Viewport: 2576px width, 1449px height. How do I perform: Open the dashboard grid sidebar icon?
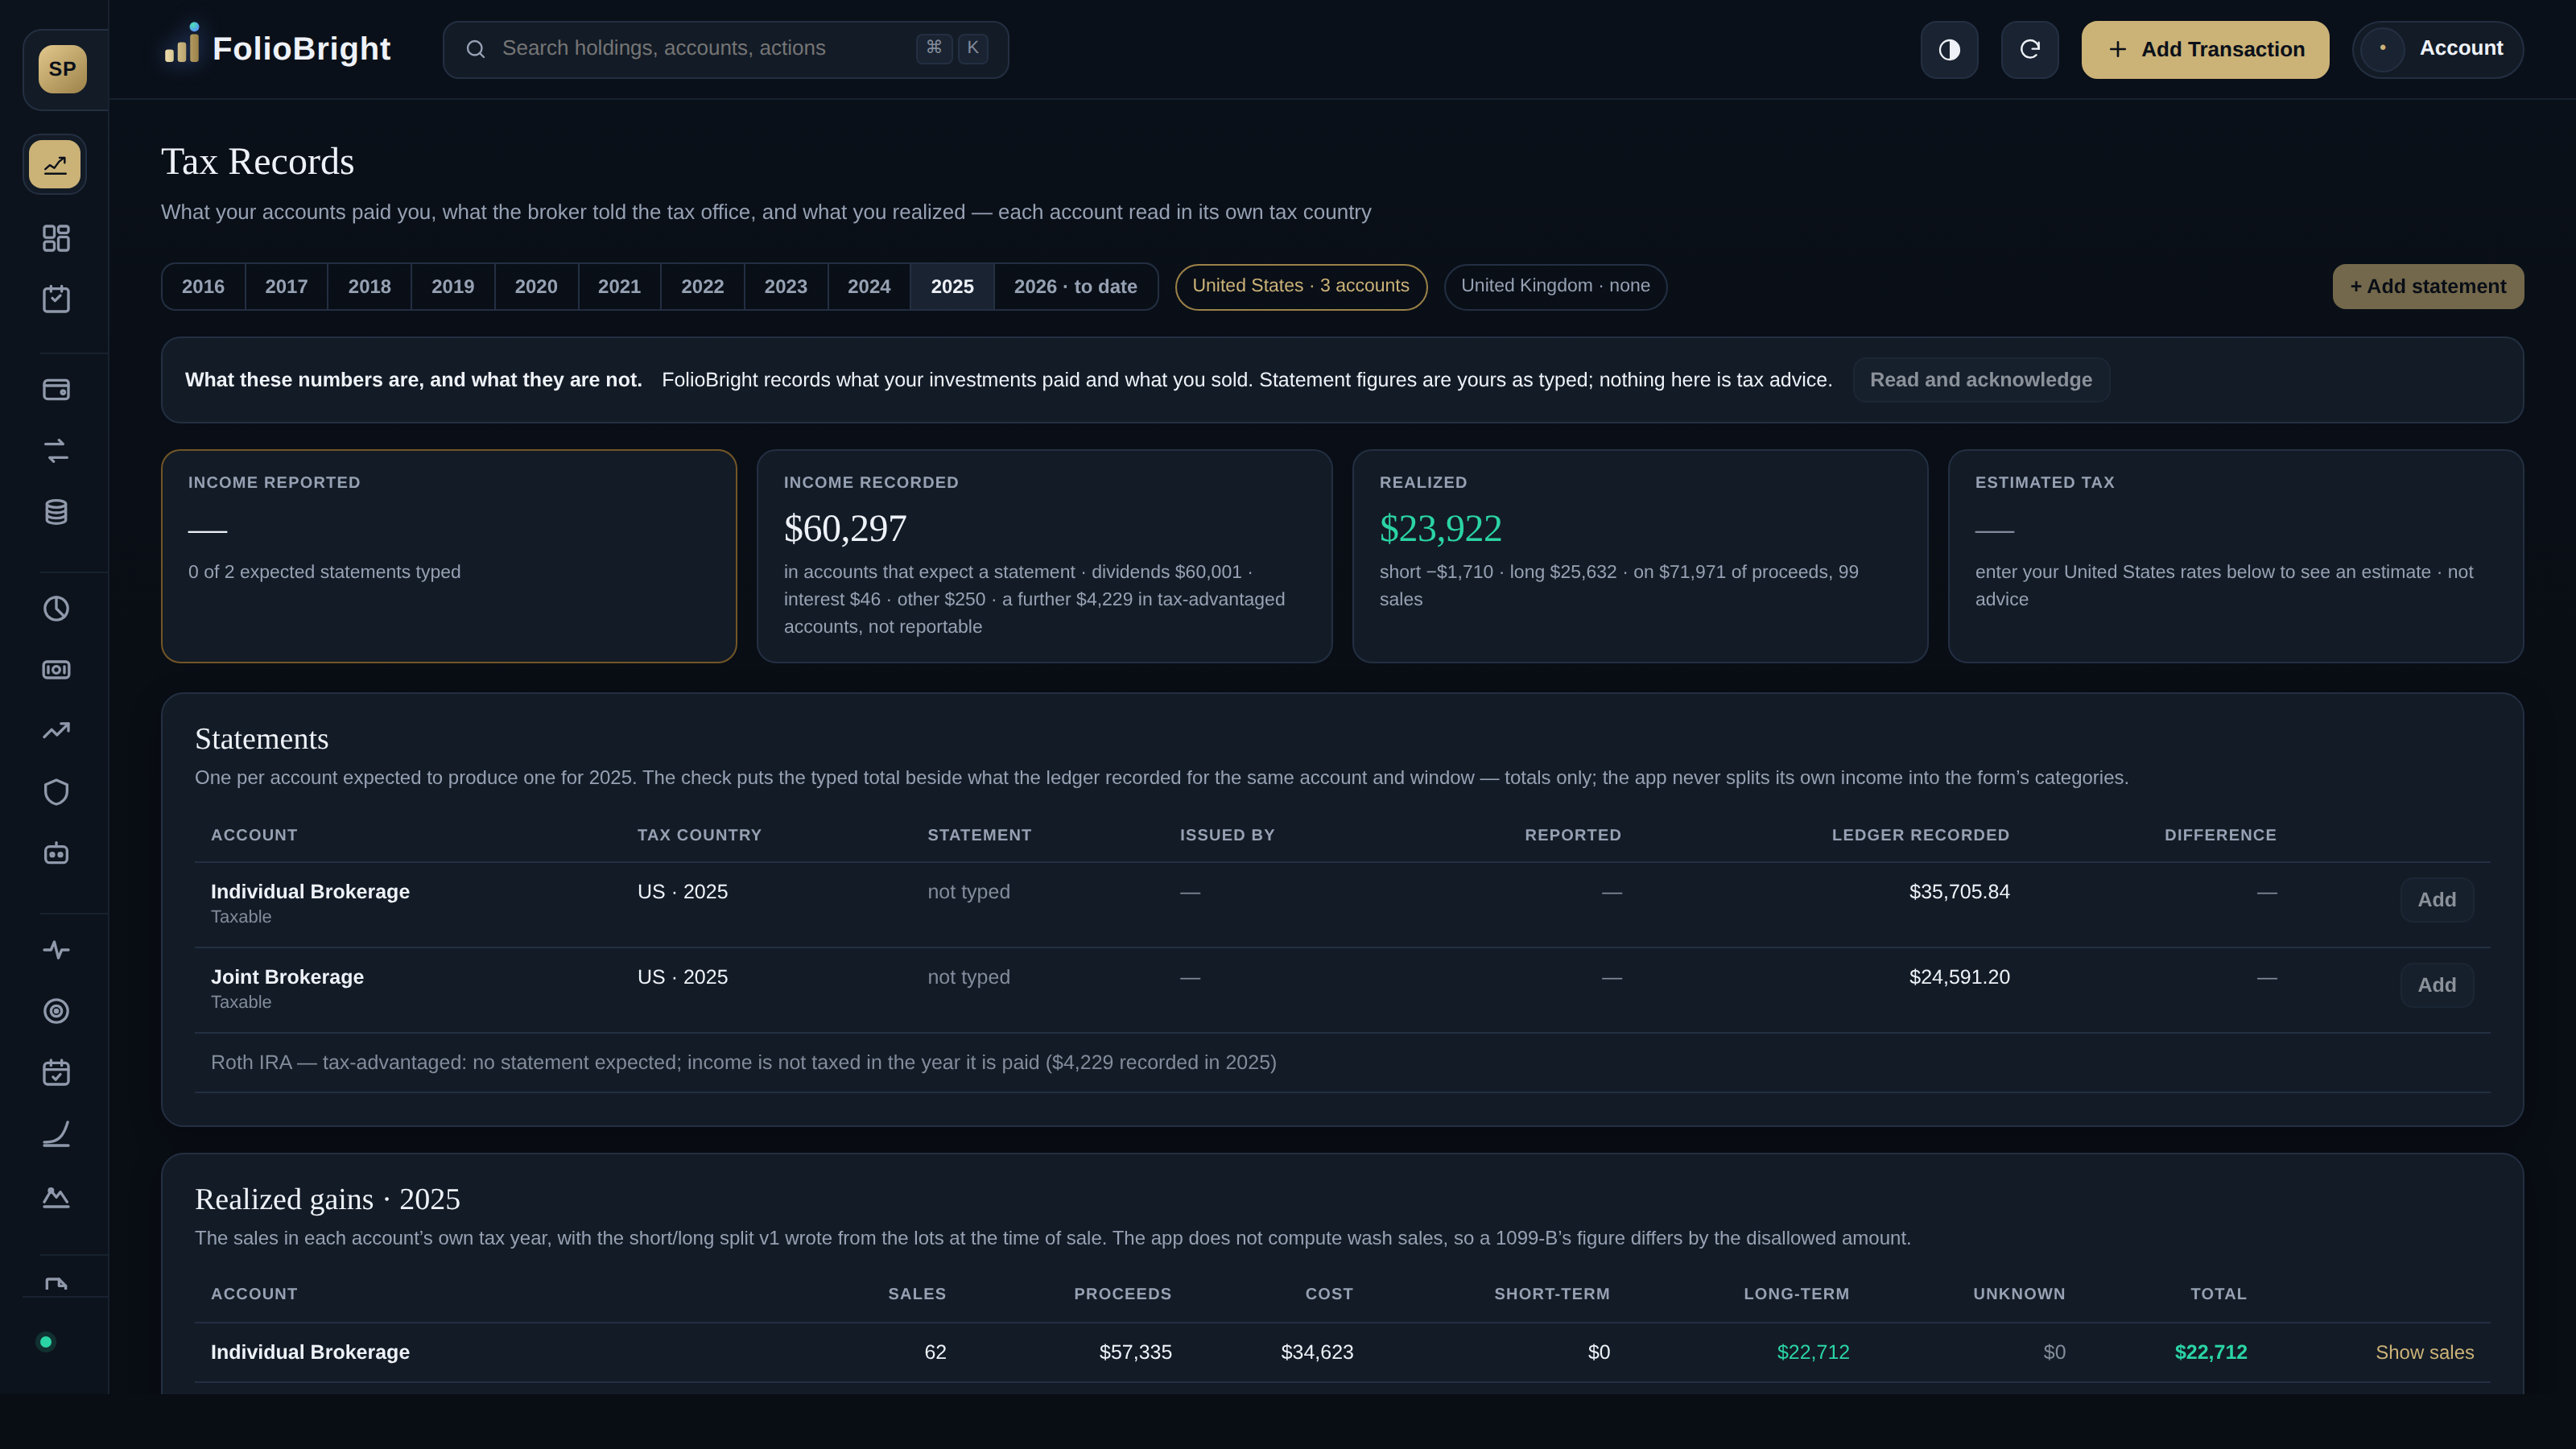[56, 238]
